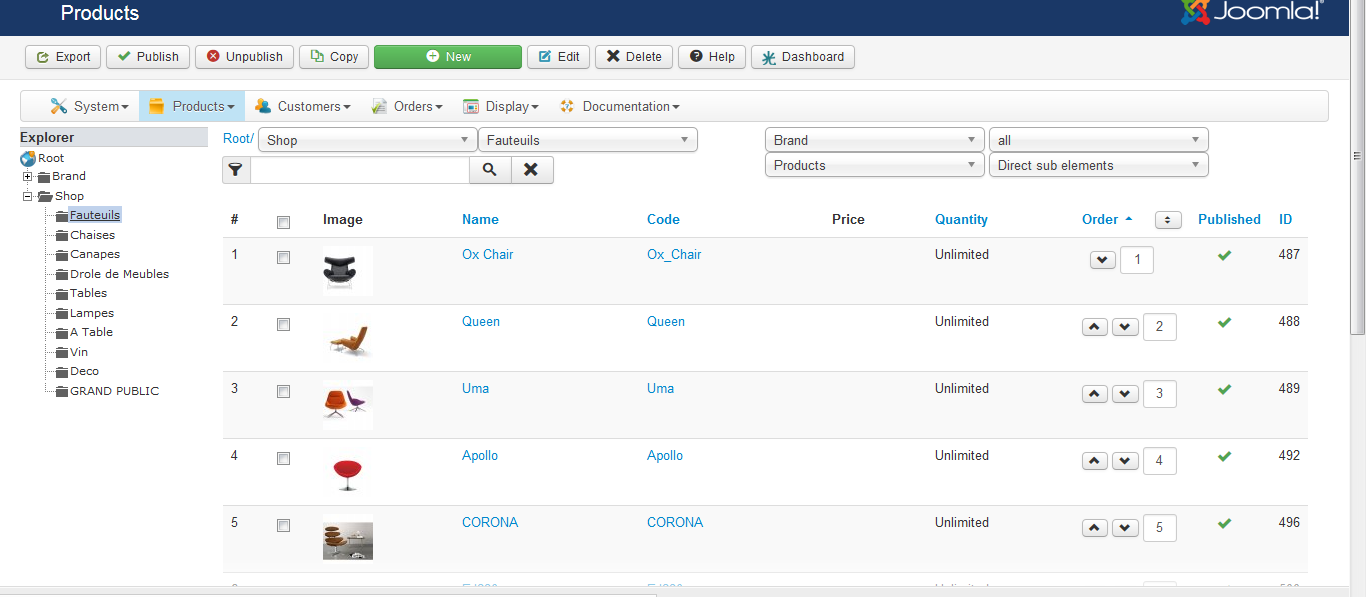Click the Publish button

point(148,57)
